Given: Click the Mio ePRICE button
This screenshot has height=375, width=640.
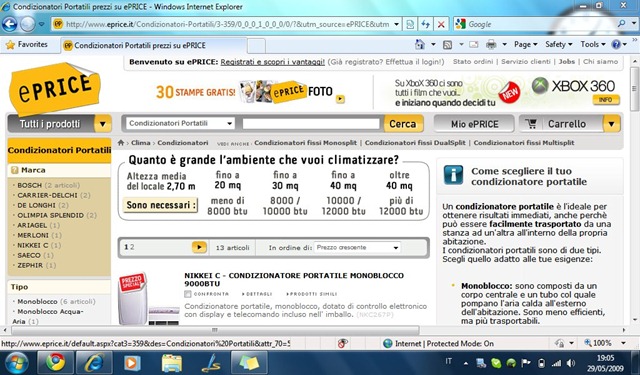Looking at the screenshot, I should (x=474, y=124).
